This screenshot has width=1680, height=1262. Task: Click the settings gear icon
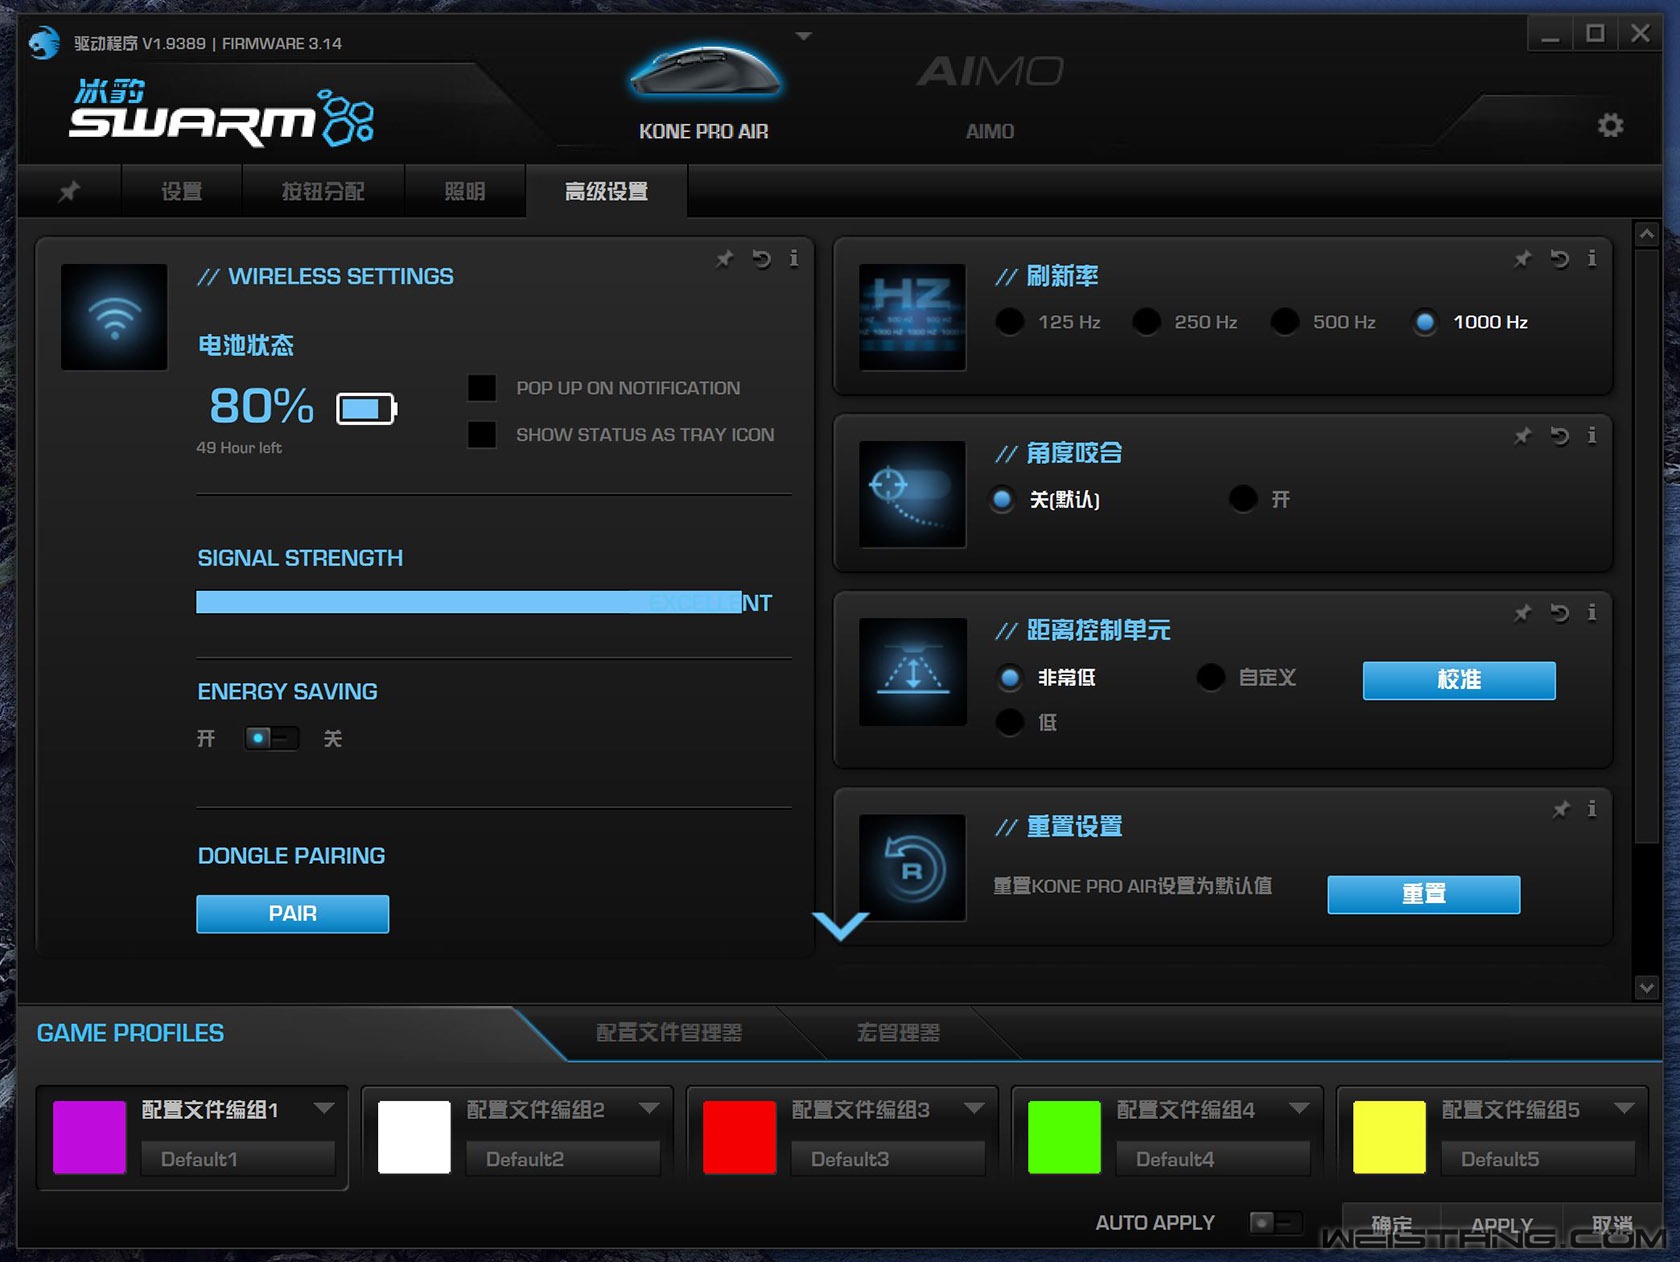(1609, 126)
